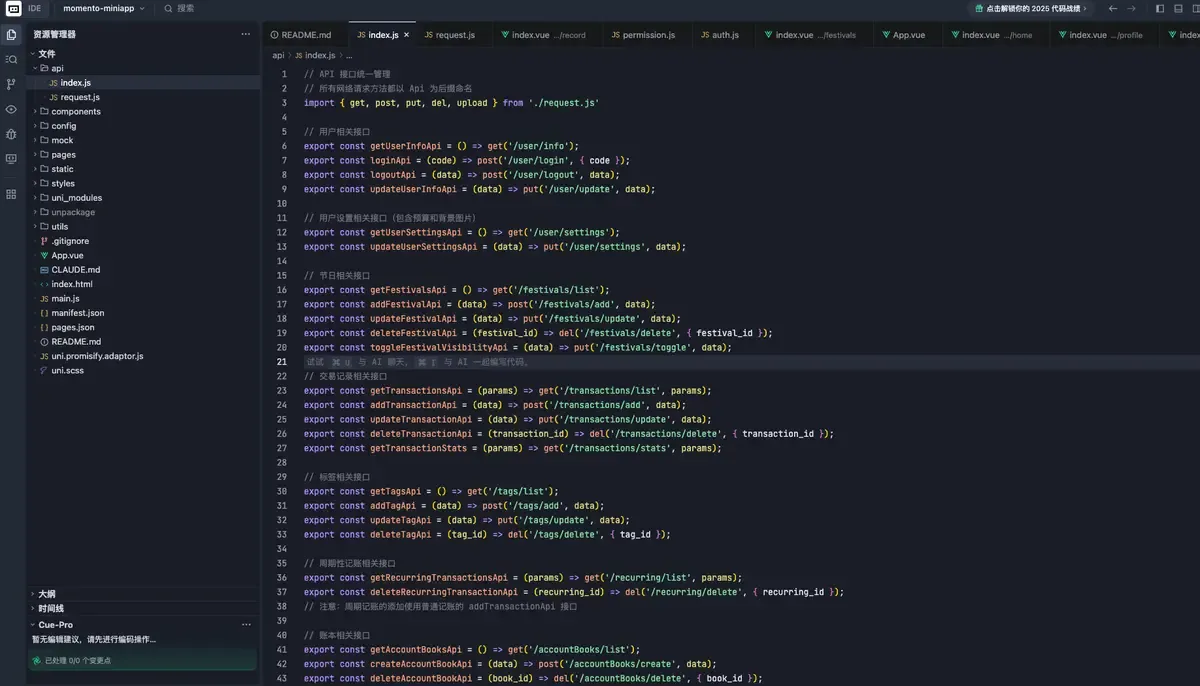This screenshot has width=1200, height=686.
Task: Click the 已处理 0/0 个变更点 status bar
Action: [143, 660]
